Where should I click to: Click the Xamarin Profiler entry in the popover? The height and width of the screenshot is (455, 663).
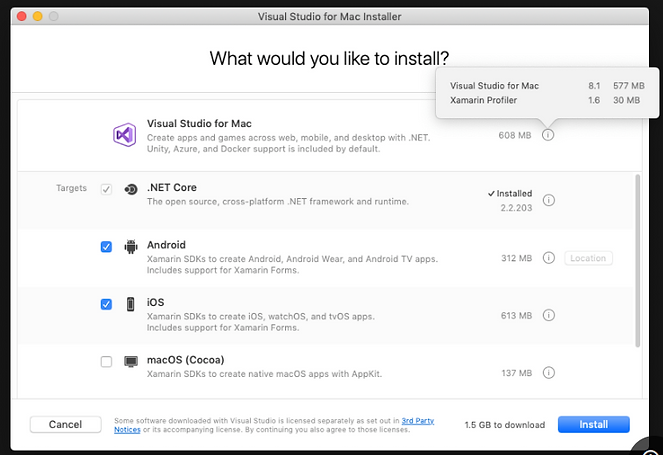pyautogui.click(x=483, y=100)
